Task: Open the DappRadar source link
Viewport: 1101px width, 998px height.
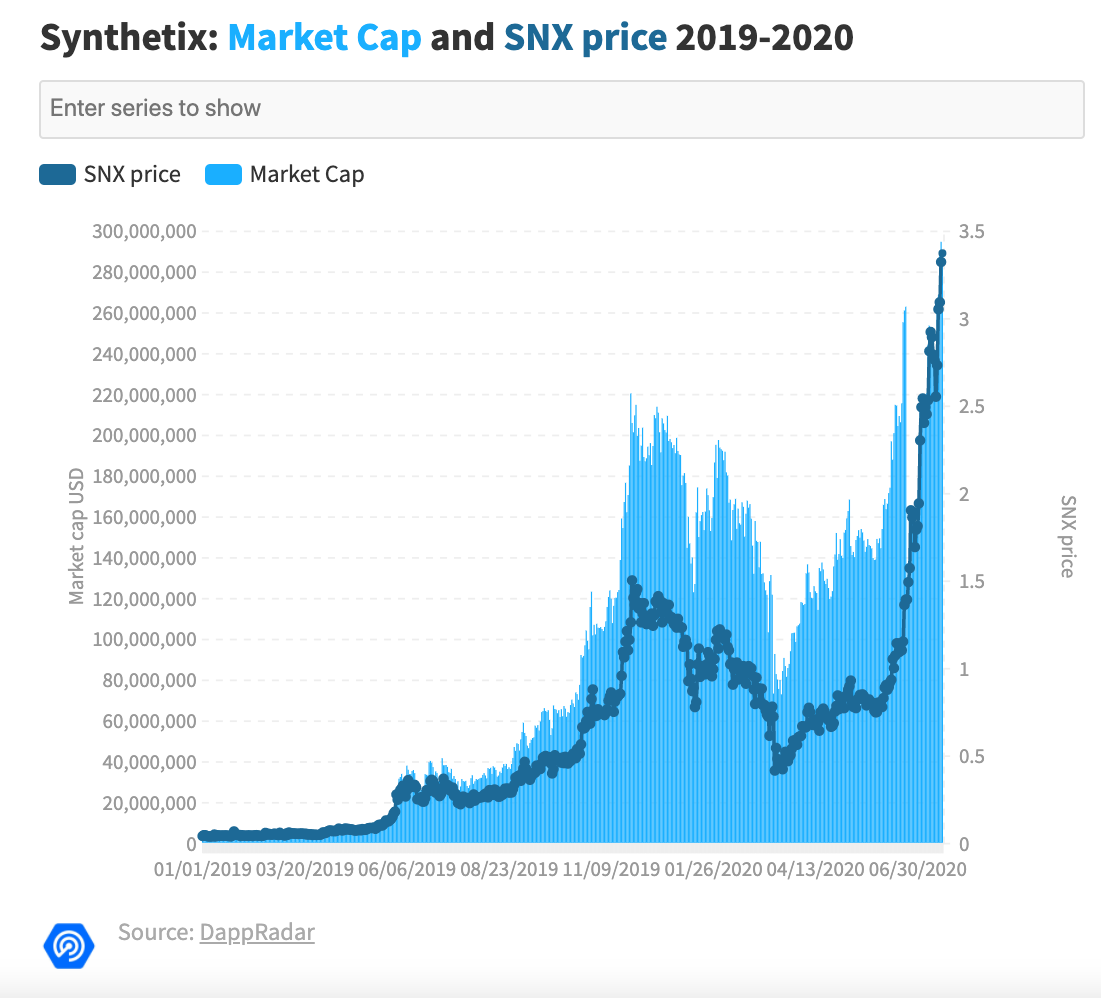Action: point(257,932)
